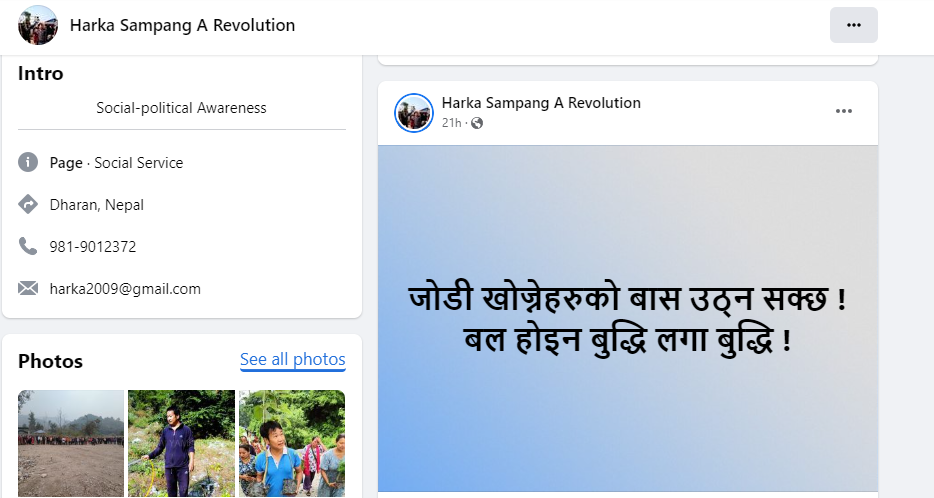This screenshot has width=934, height=498.
Task: Open the page options three-dot menu in header
Action: [854, 25]
